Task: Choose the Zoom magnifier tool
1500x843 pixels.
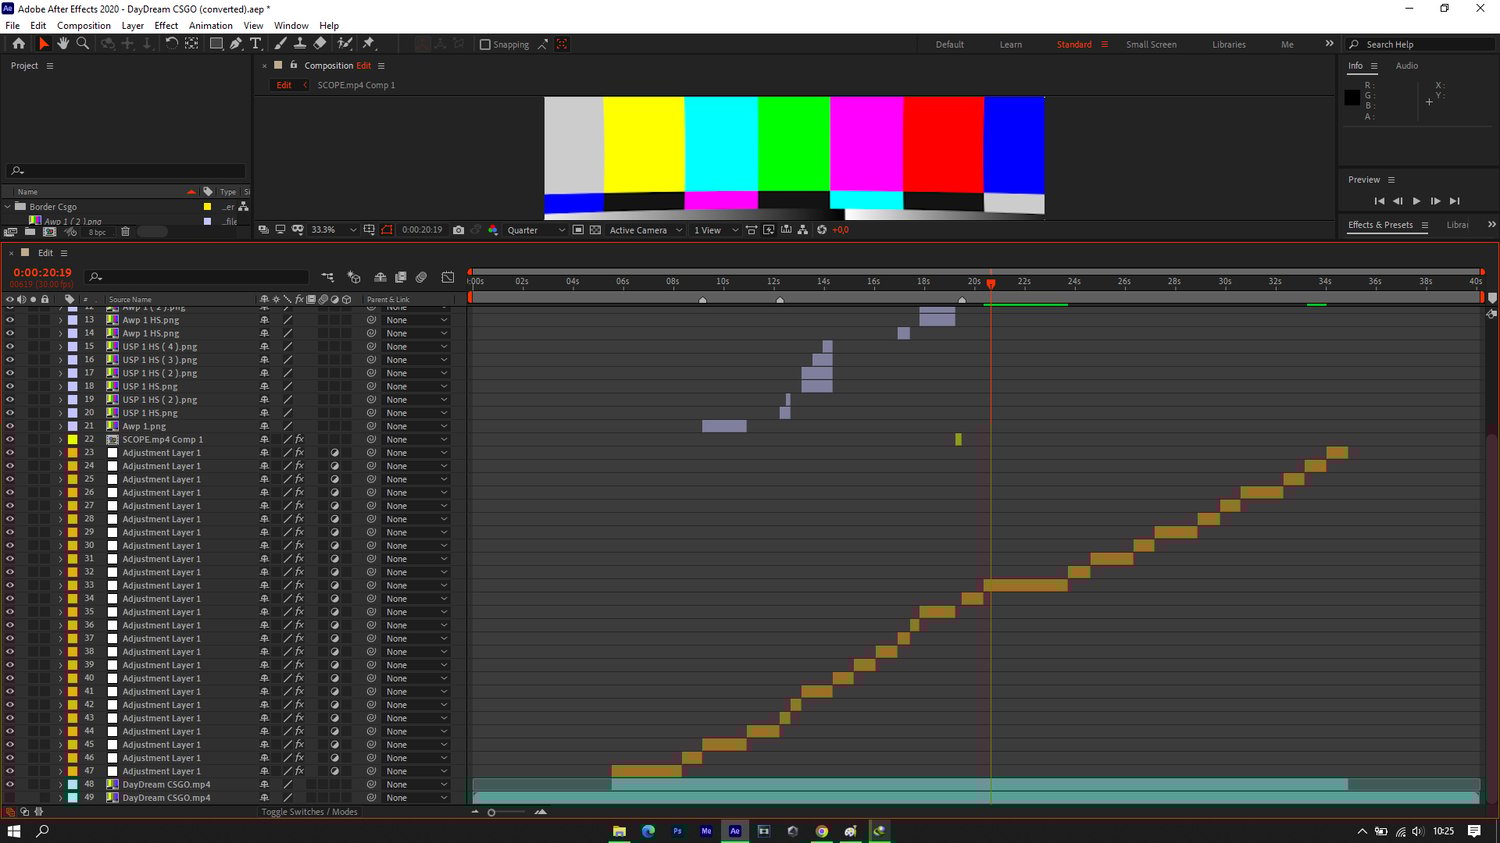Action: click(83, 44)
